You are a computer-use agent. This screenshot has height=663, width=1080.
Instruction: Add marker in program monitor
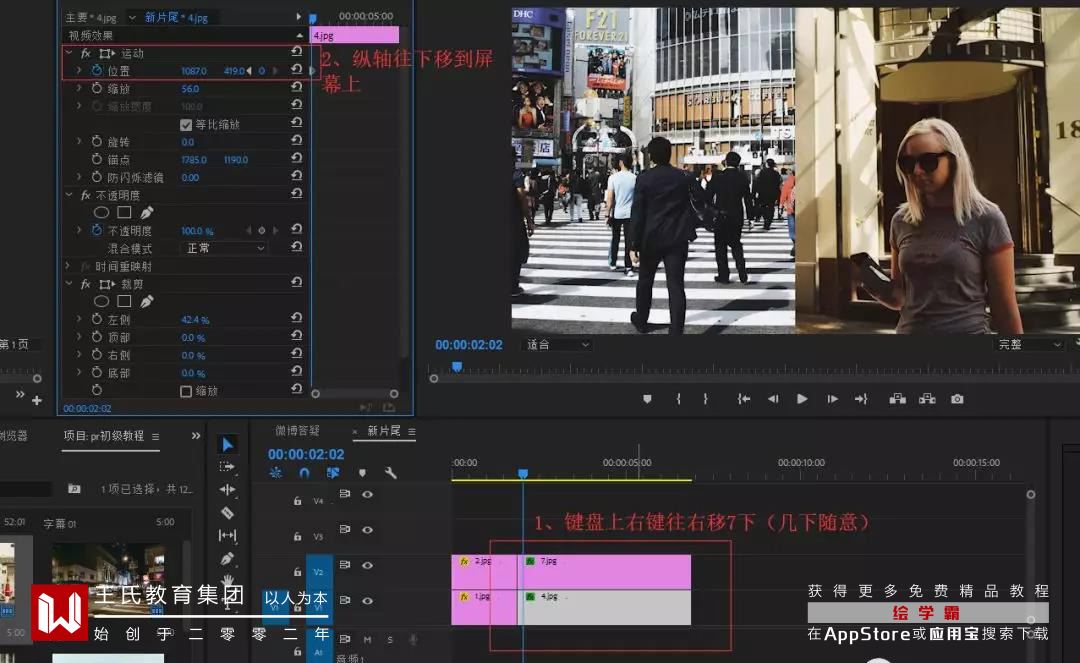coord(647,399)
